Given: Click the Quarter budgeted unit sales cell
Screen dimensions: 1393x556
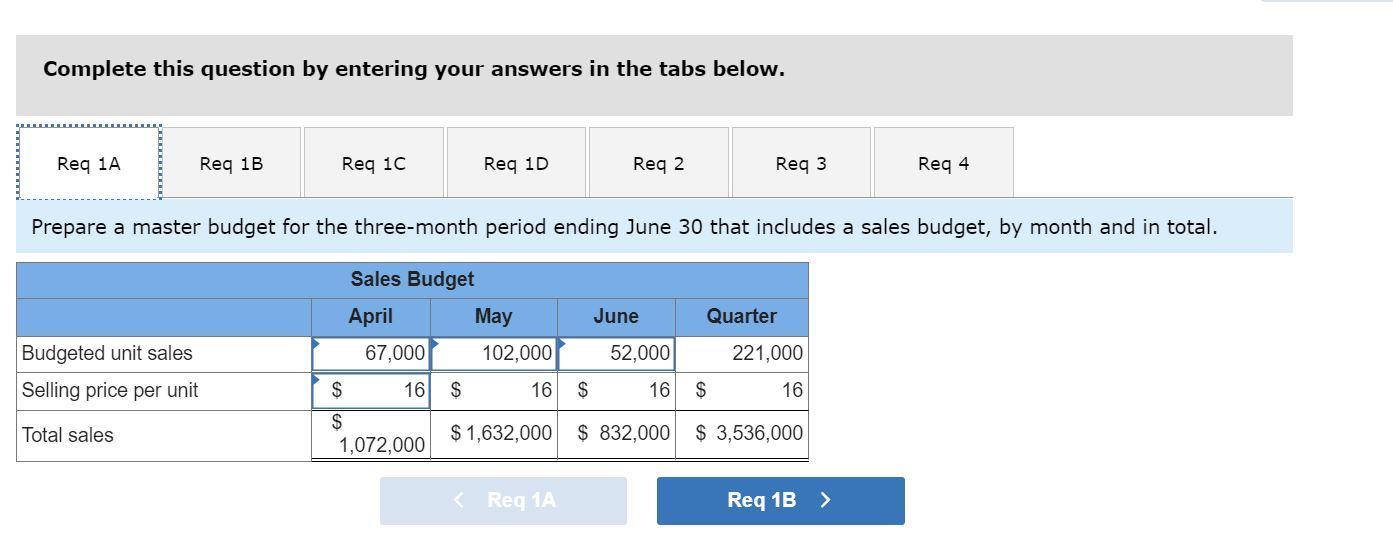Looking at the screenshot, I should coord(742,353).
